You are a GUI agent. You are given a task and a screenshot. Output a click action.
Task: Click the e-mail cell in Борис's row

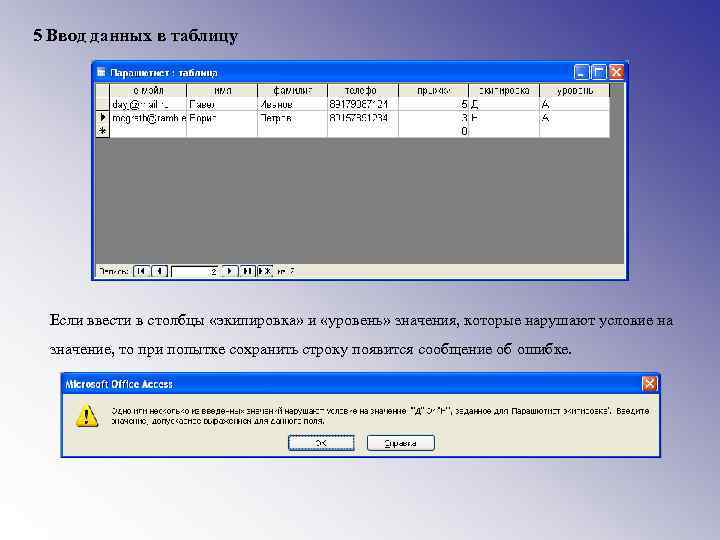[148, 118]
